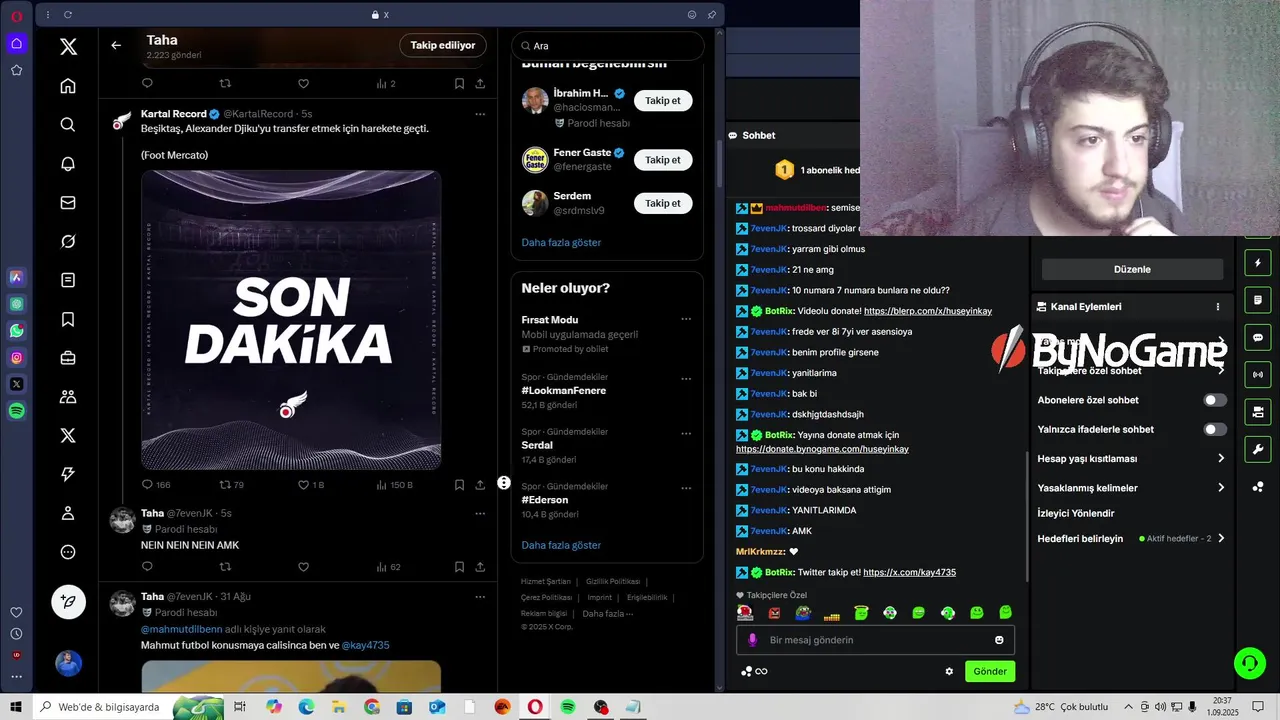The image size is (1280, 720).
Task: Open the speech bubble chat icon on right rail
Action: click(x=1258, y=337)
